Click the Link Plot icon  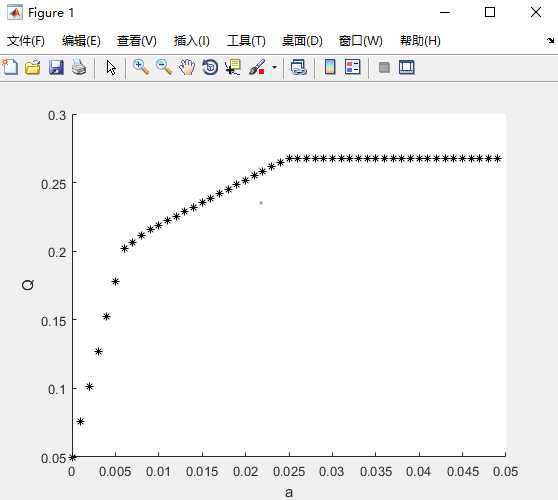click(x=298, y=67)
